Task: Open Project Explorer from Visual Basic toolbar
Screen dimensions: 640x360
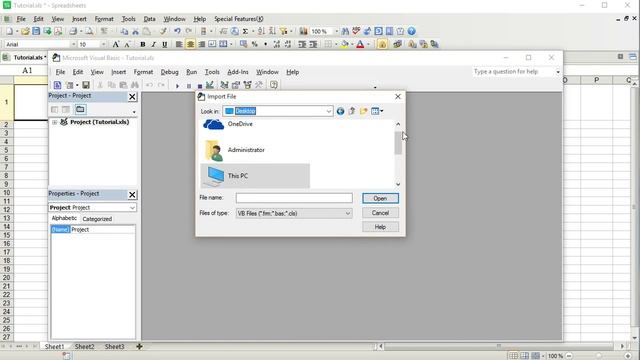Action: coord(224,85)
